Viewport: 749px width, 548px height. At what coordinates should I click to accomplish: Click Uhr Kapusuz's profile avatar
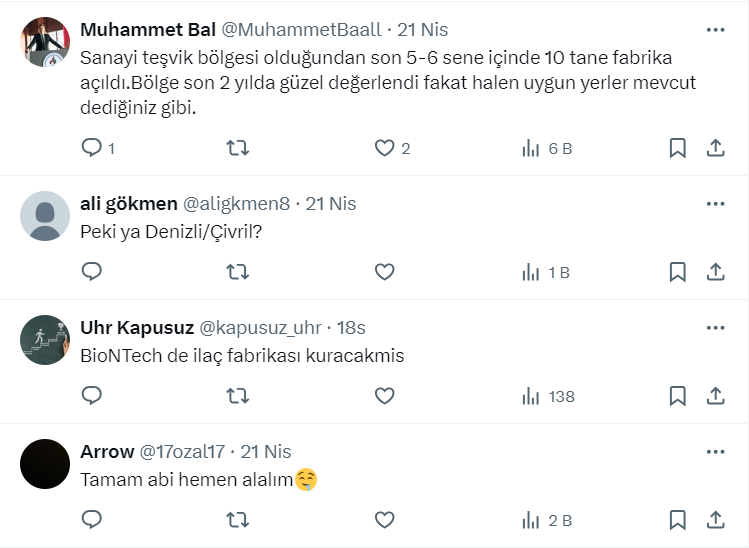click(x=45, y=341)
